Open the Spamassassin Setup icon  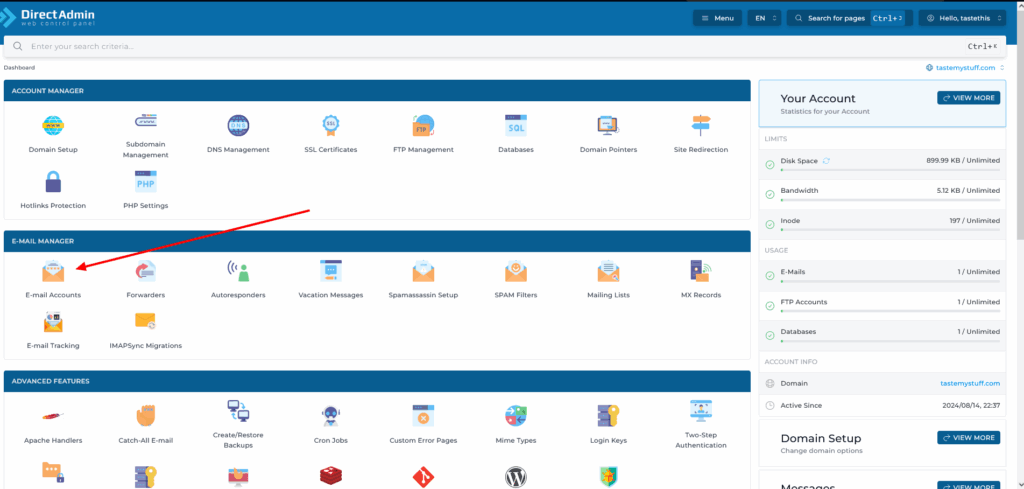pyautogui.click(x=423, y=271)
